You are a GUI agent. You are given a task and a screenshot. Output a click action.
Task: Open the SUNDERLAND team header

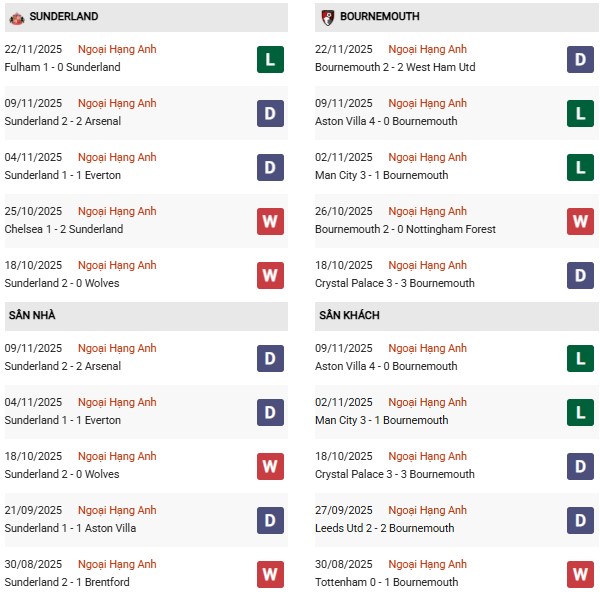point(64,17)
